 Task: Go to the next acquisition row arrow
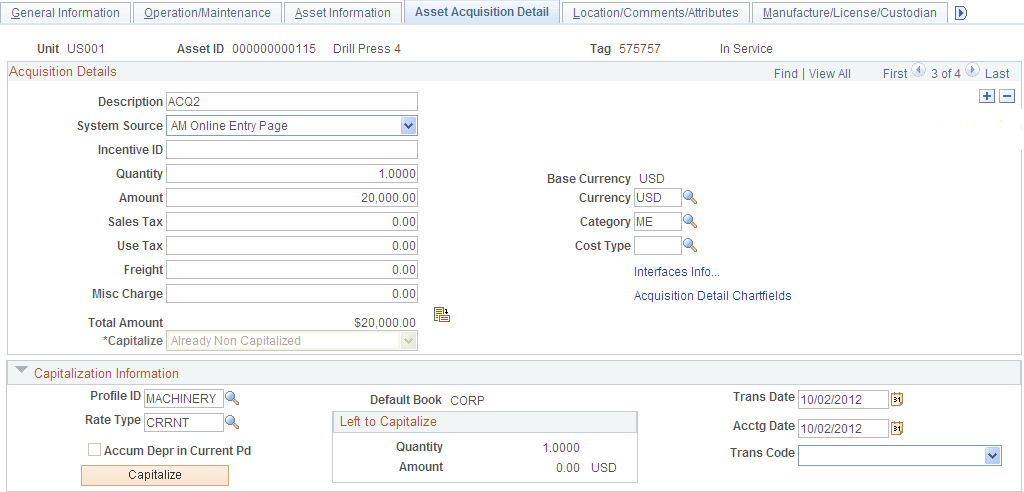pyautogui.click(x=972, y=70)
